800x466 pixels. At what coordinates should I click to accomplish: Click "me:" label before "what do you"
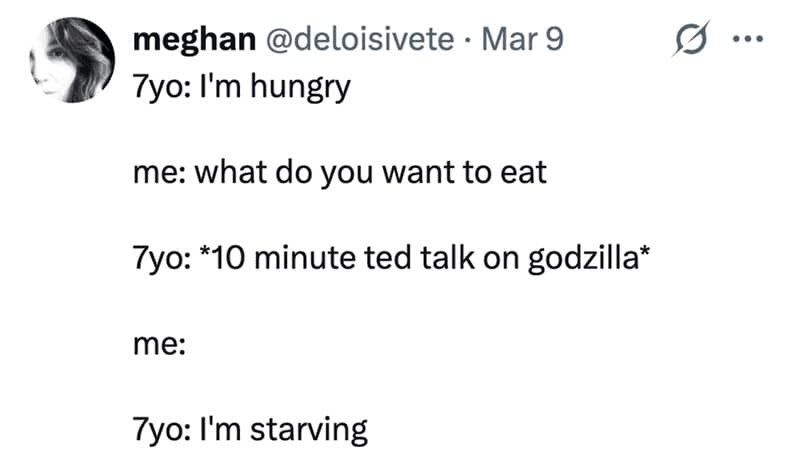click(153, 174)
